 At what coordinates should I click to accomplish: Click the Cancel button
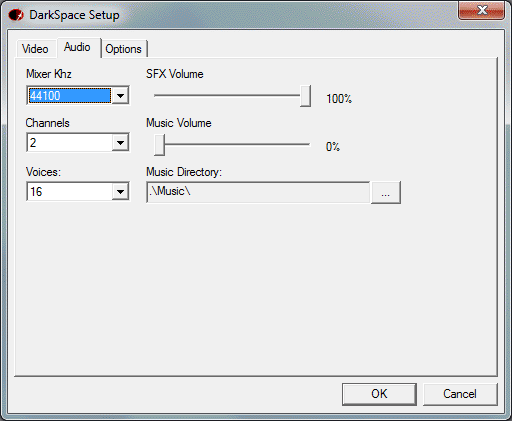coord(460,394)
